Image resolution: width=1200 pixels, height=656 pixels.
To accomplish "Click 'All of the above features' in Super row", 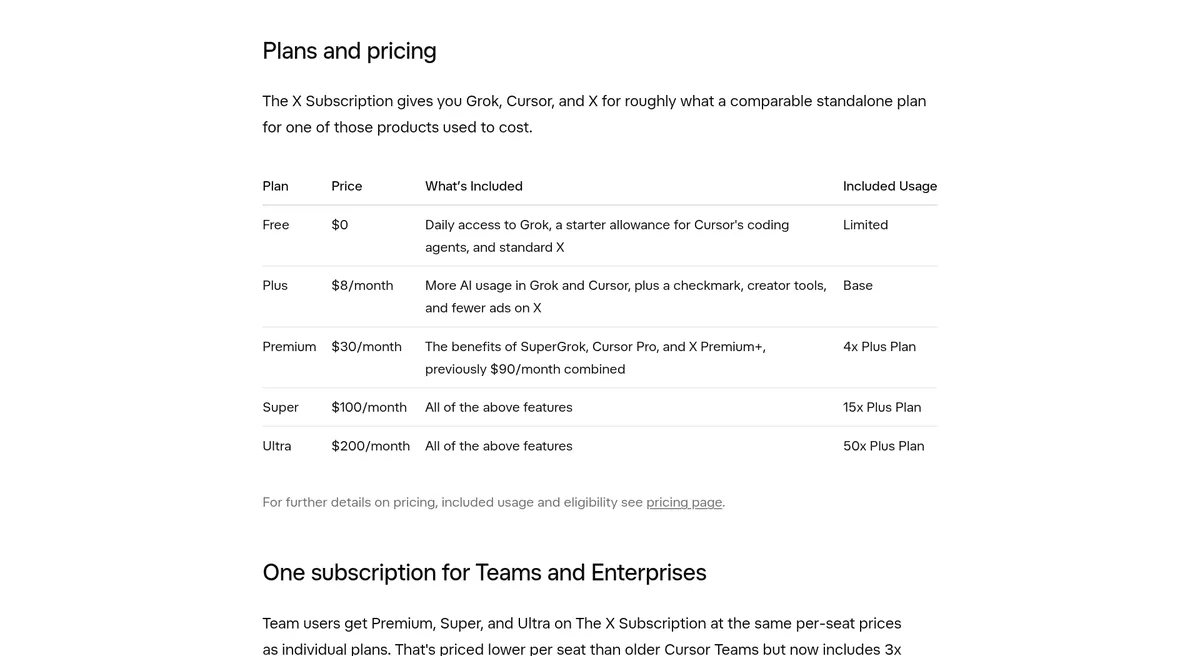I will click(x=499, y=408).
